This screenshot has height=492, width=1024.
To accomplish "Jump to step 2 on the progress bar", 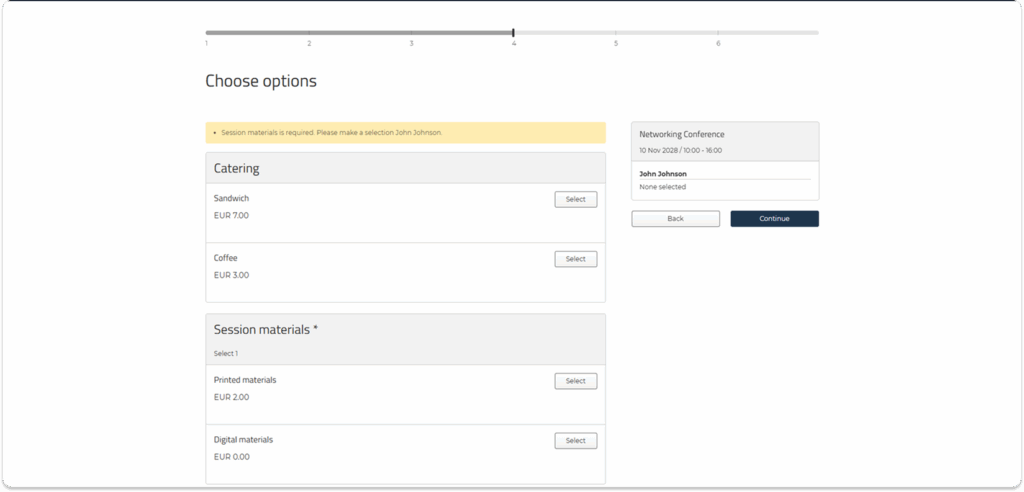I will pyautogui.click(x=309, y=43).
